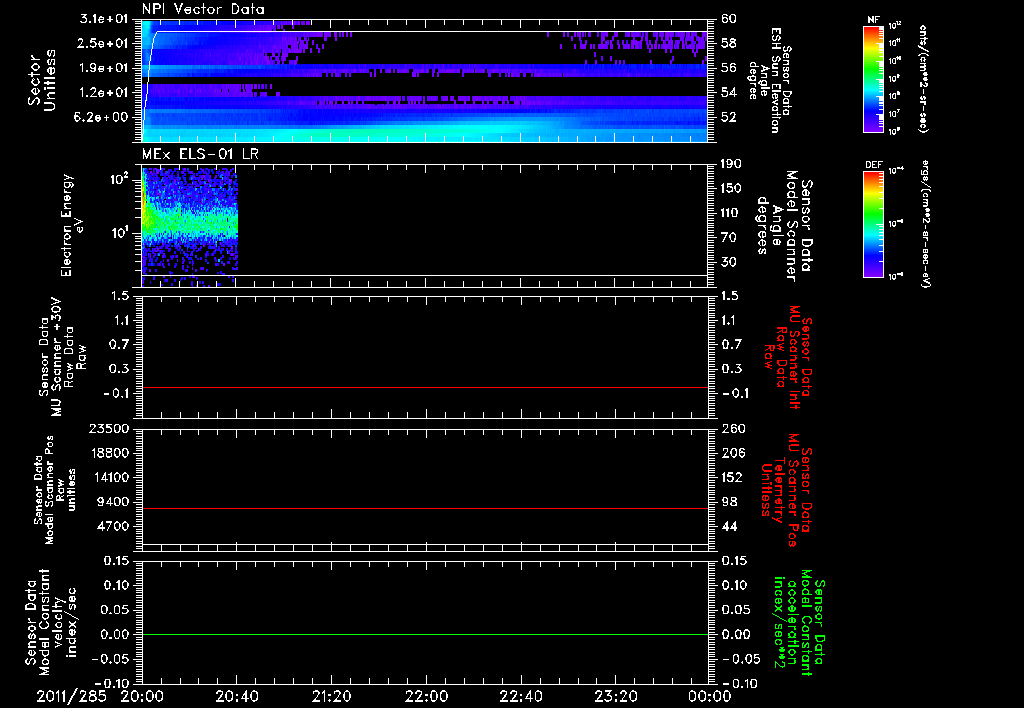Image resolution: width=1024 pixels, height=708 pixels.
Task: Click the '21:20' time axis label
Action: point(330,696)
